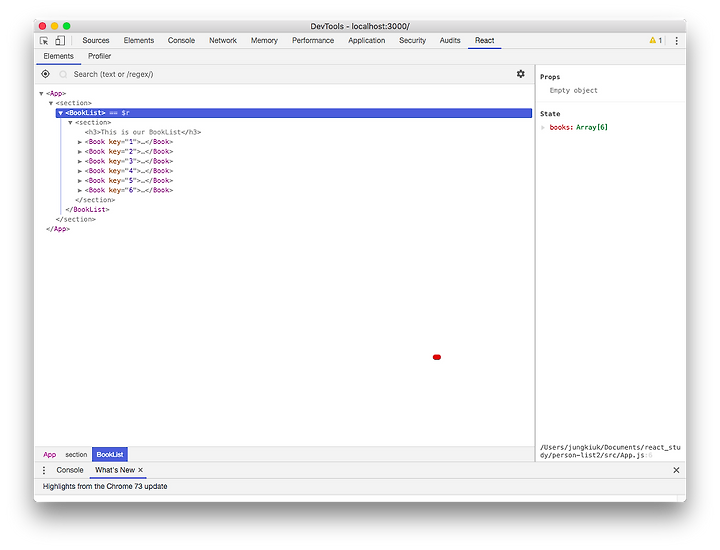Open the Performance tab

313,40
